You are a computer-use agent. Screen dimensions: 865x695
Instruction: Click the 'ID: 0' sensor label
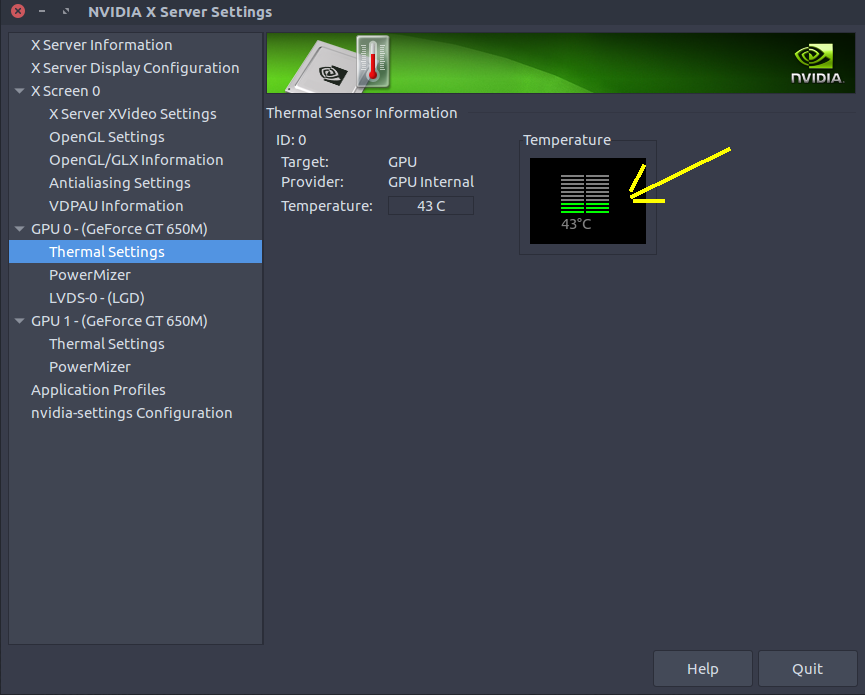(x=291, y=140)
